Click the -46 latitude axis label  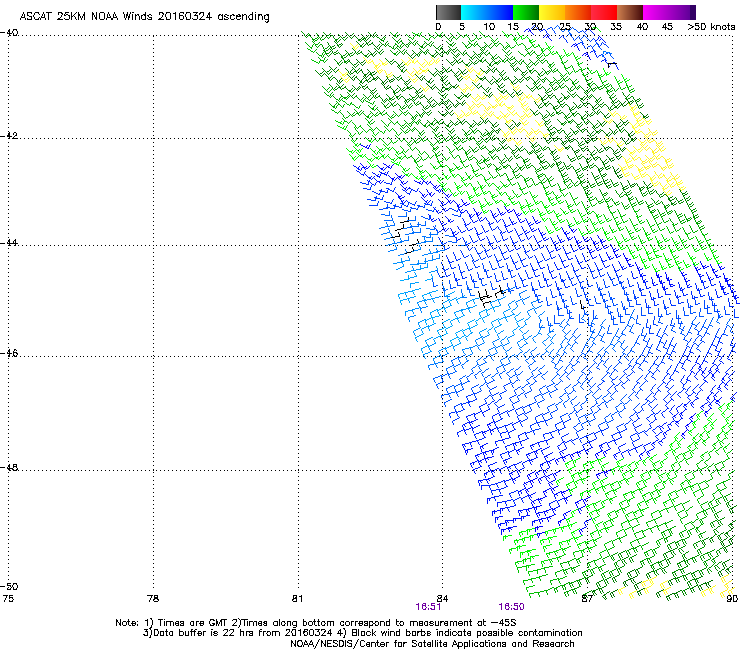point(9,353)
